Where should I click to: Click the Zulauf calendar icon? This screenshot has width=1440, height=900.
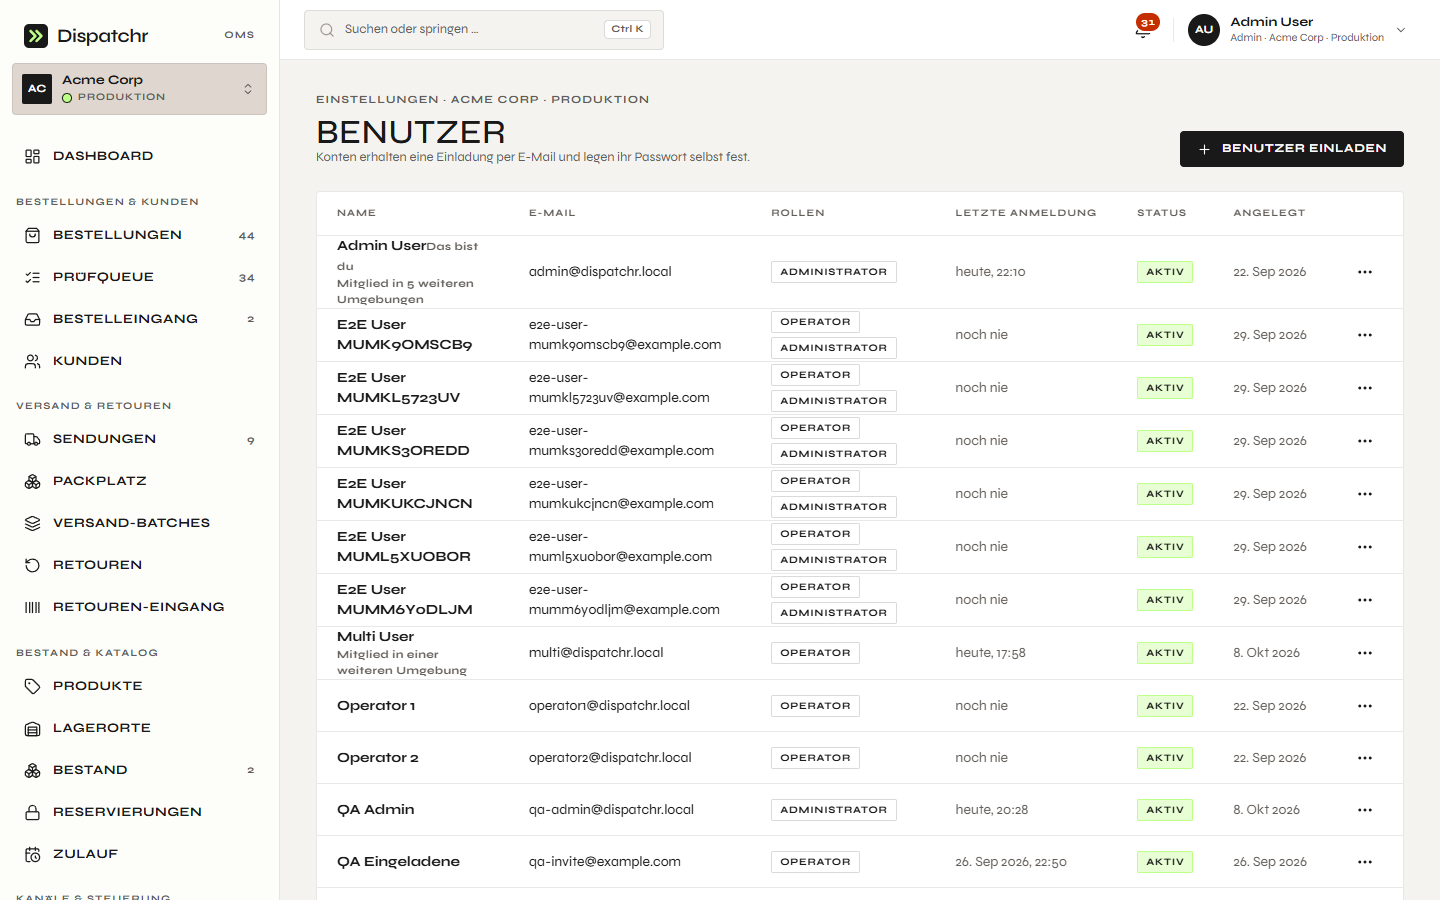point(33,854)
